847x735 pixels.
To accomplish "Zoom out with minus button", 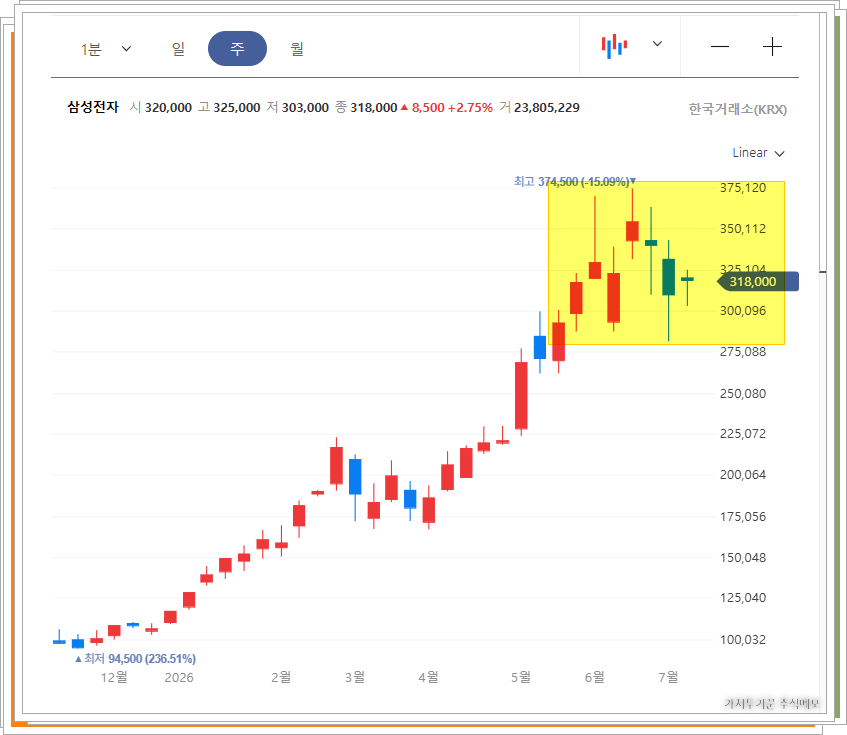I will (x=720, y=47).
